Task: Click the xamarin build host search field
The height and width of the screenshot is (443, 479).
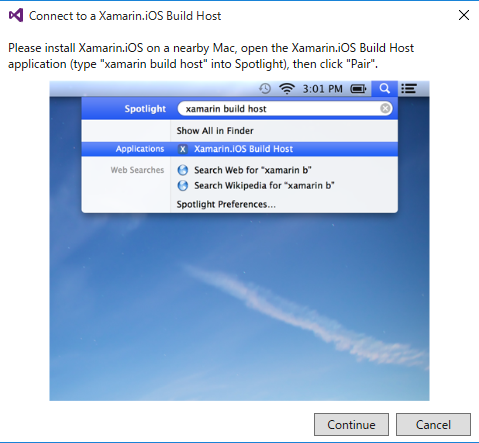Action: pos(285,108)
